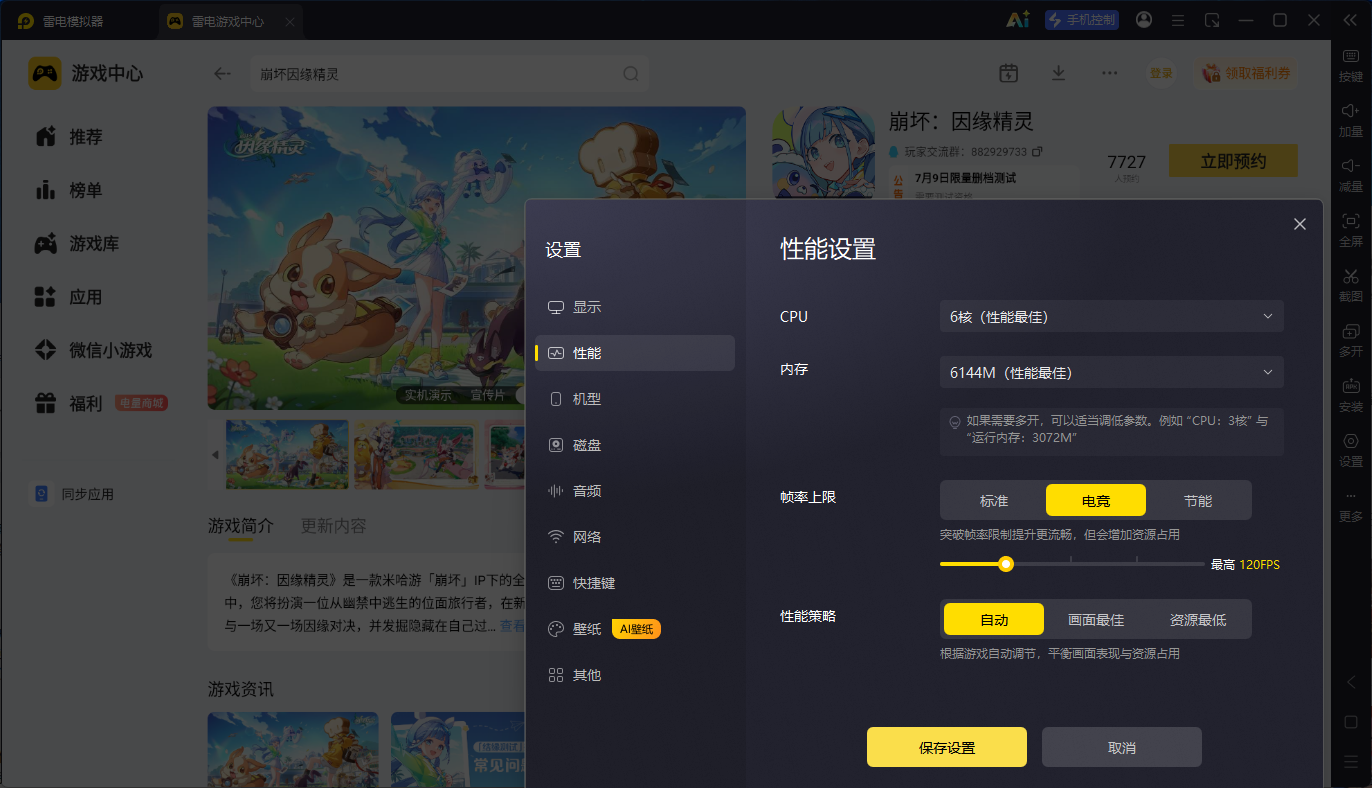Open user account icon in title bar
Image resolution: width=1372 pixels, height=788 pixels.
click(1144, 20)
